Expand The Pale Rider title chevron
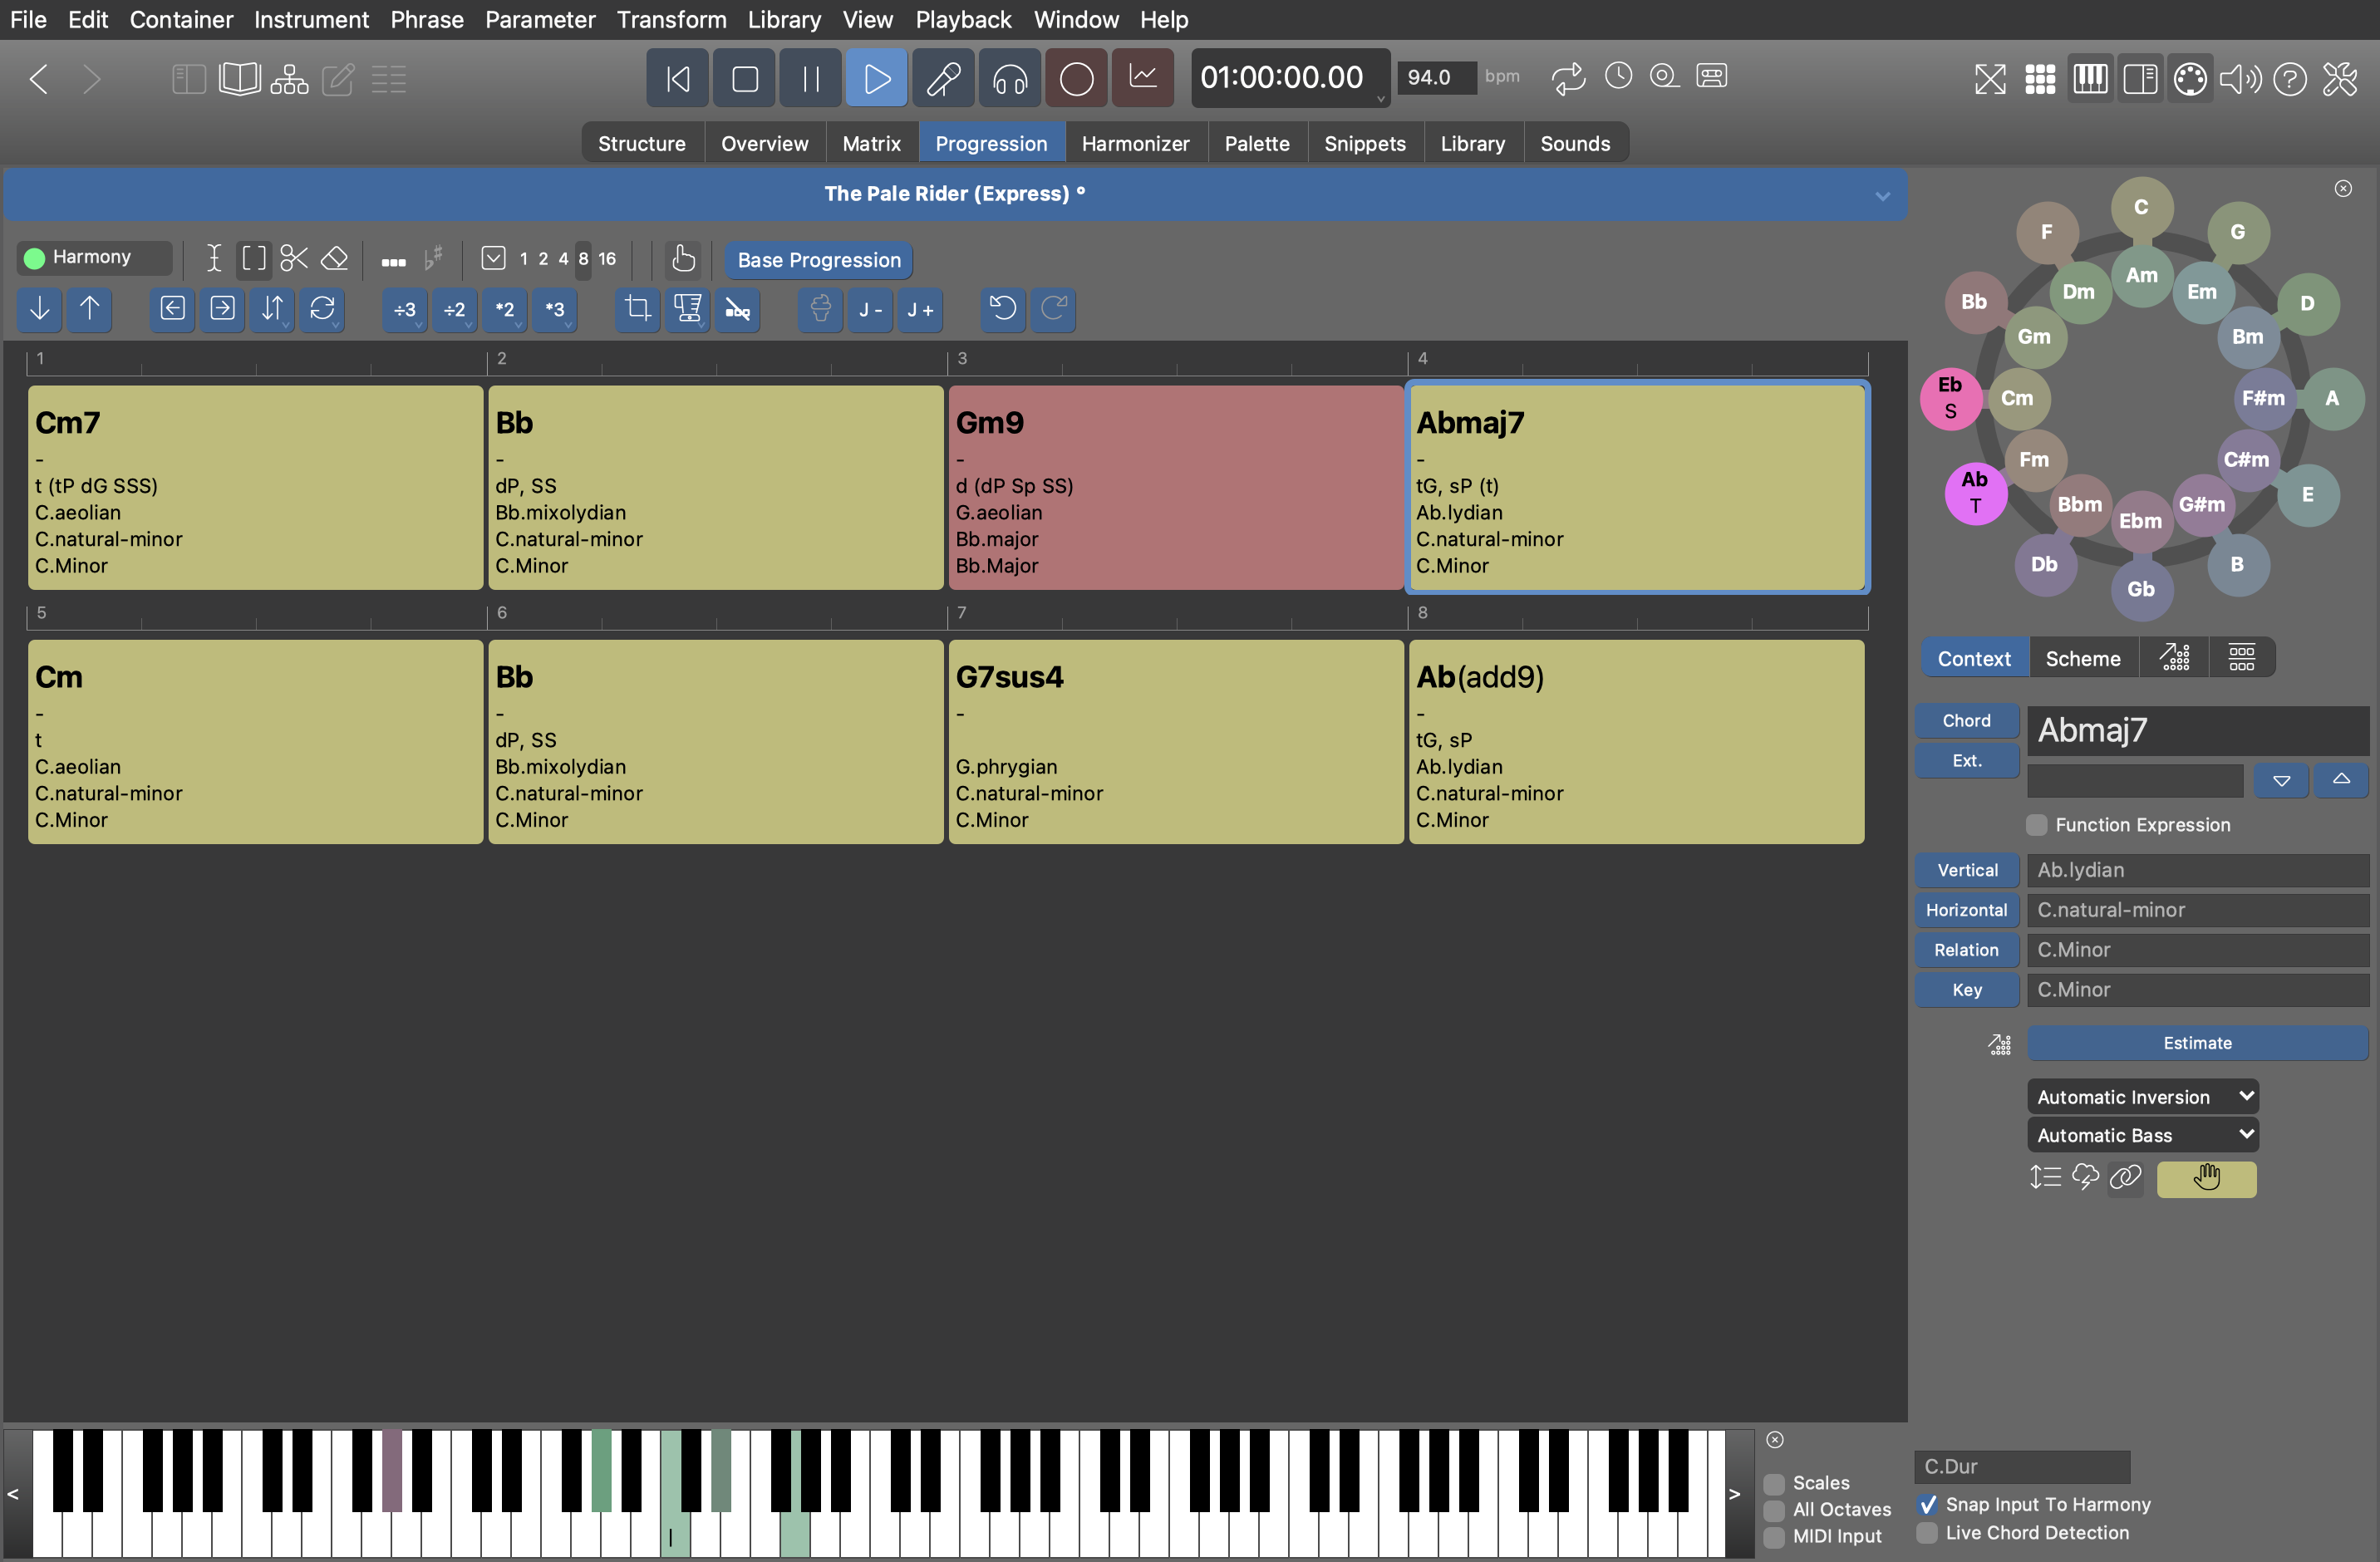 click(1882, 196)
